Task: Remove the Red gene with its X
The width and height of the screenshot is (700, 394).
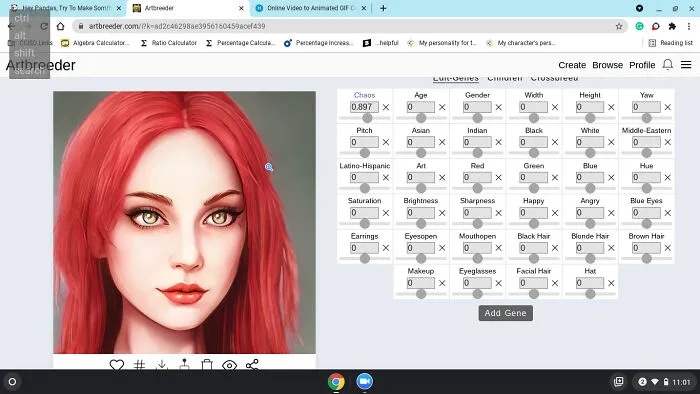Action: coord(499,178)
